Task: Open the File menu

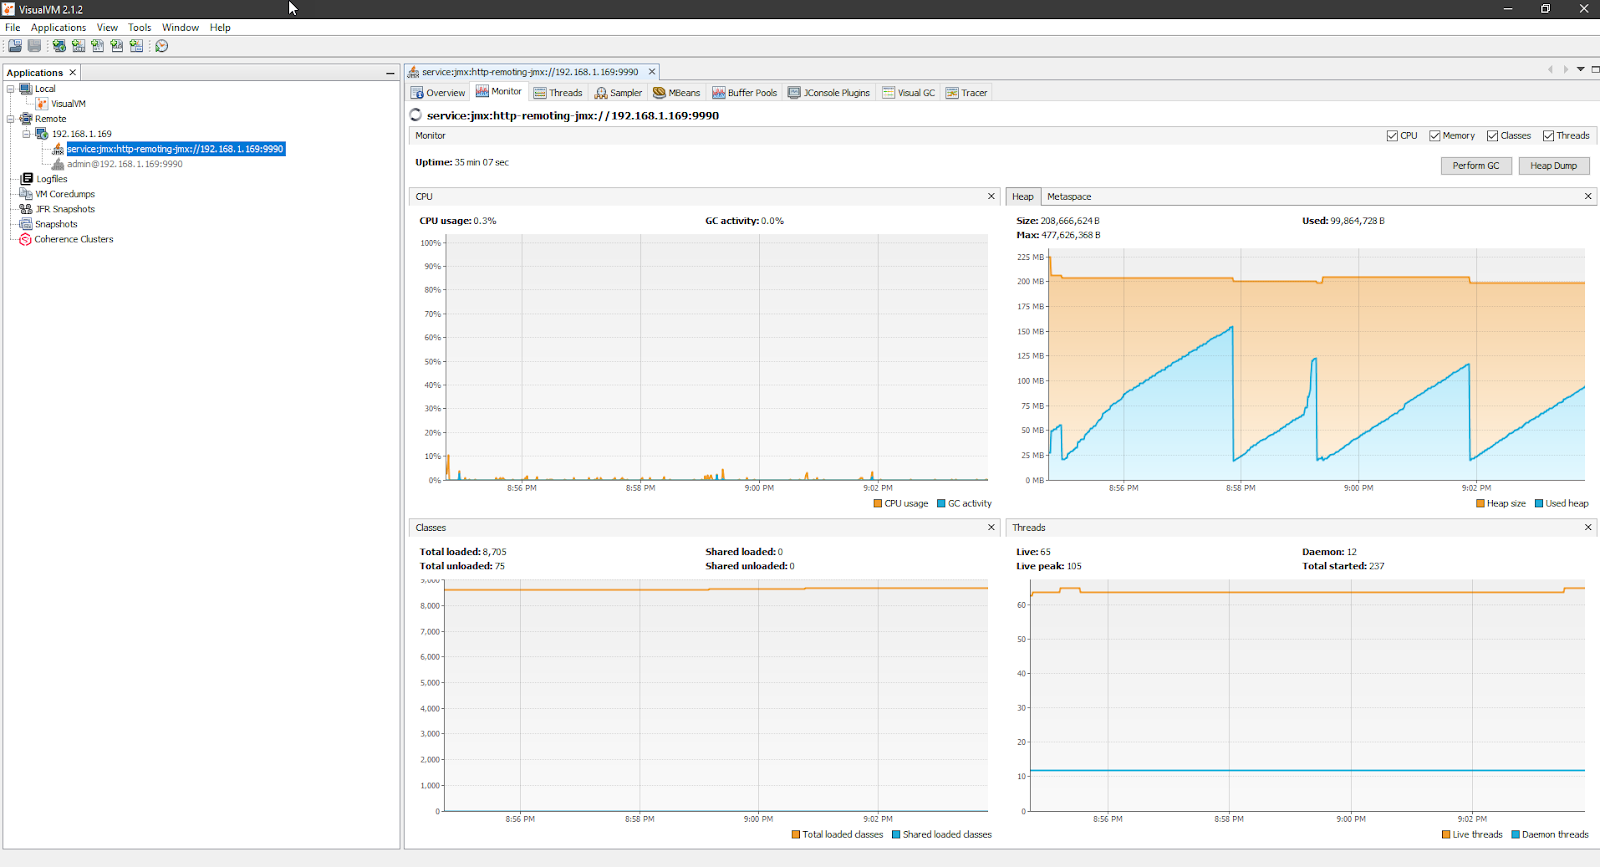Action: 13,27
